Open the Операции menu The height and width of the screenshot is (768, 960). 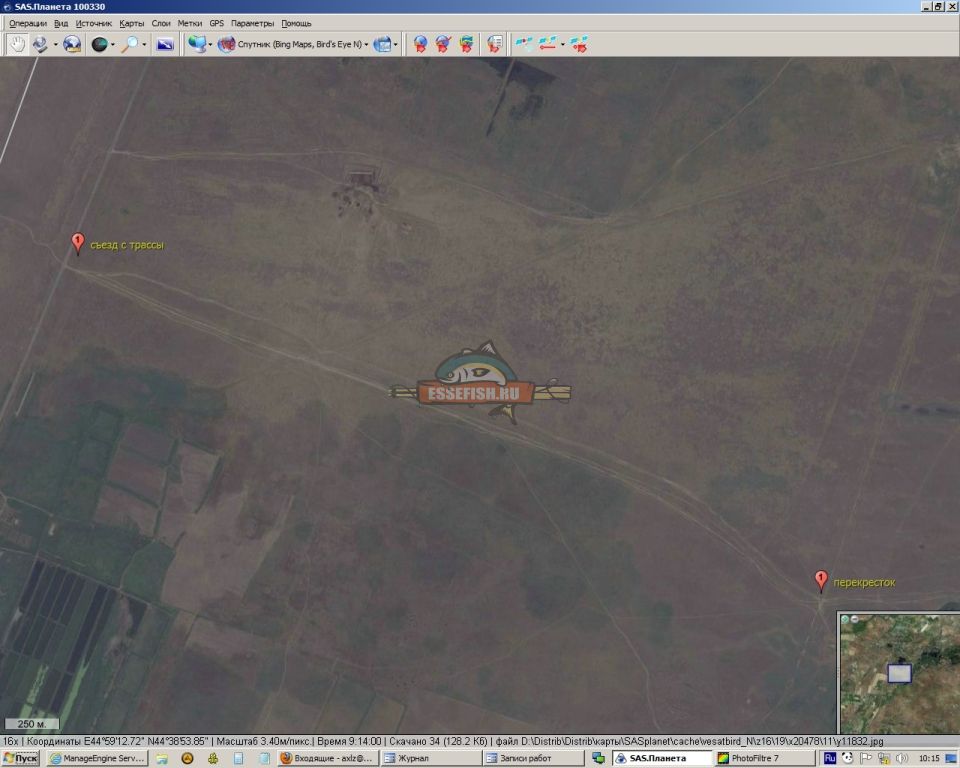pos(28,23)
